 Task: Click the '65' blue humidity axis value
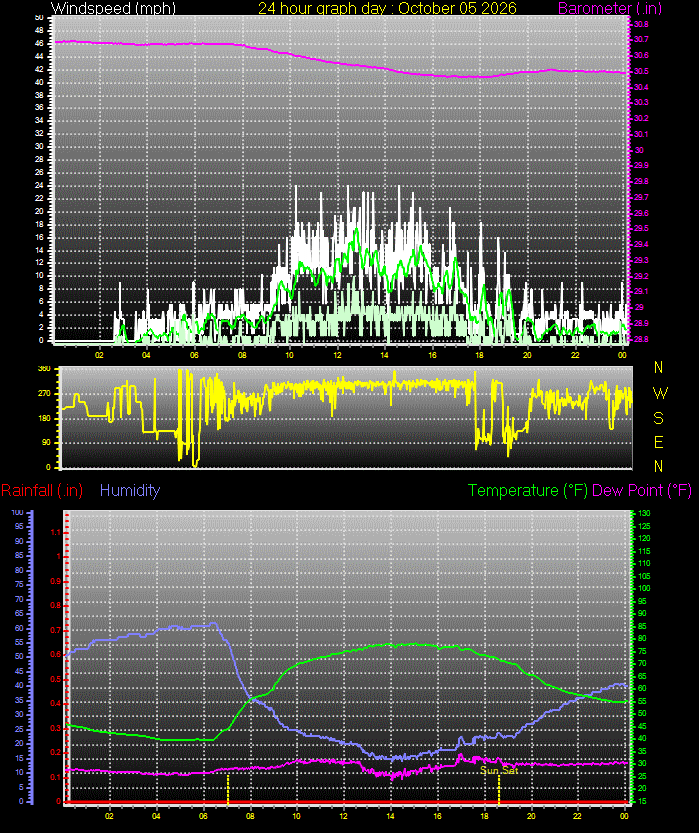[x=20, y=613]
